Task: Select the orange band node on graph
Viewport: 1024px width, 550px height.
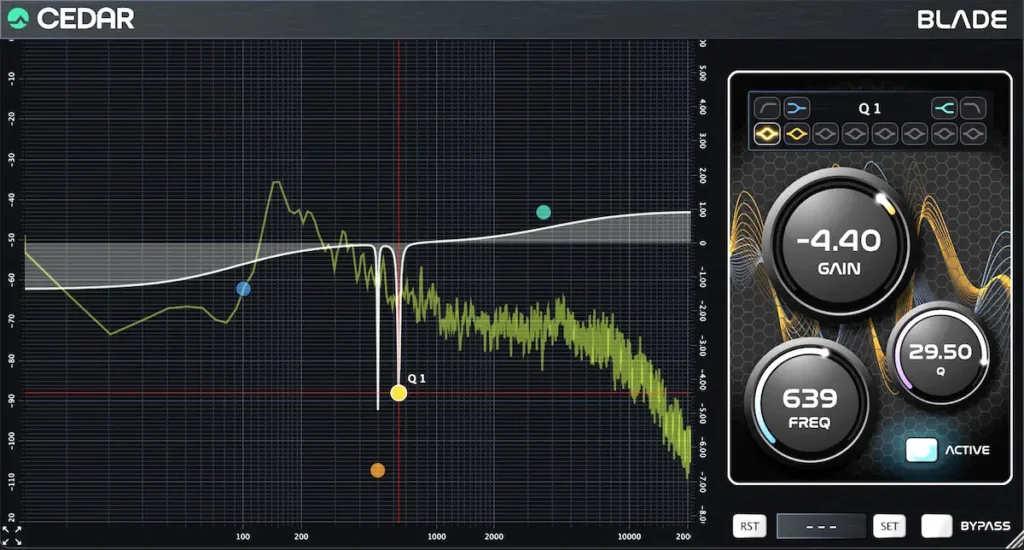Action: point(377,470)
